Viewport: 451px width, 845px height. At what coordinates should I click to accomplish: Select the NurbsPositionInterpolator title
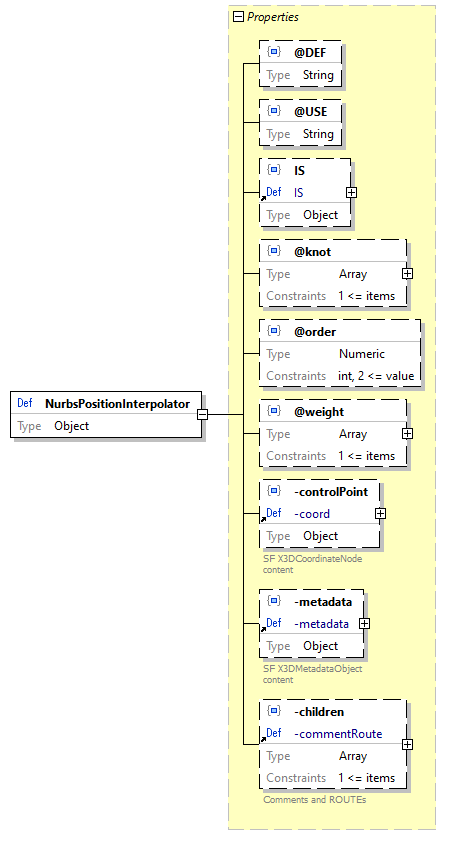pos(117,404)
